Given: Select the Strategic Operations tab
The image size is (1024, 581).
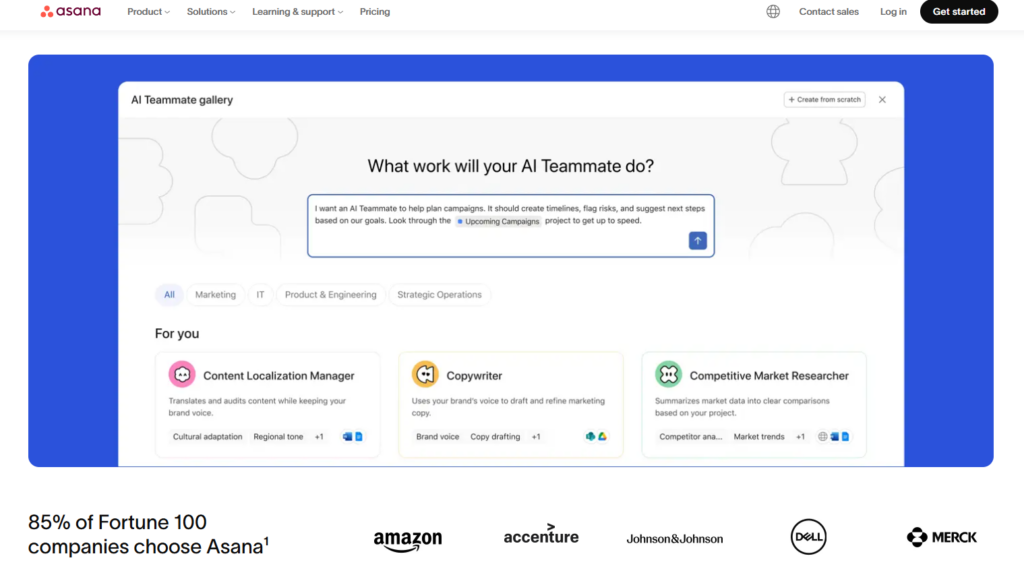Looking at the screenshot, I should 440,294.
